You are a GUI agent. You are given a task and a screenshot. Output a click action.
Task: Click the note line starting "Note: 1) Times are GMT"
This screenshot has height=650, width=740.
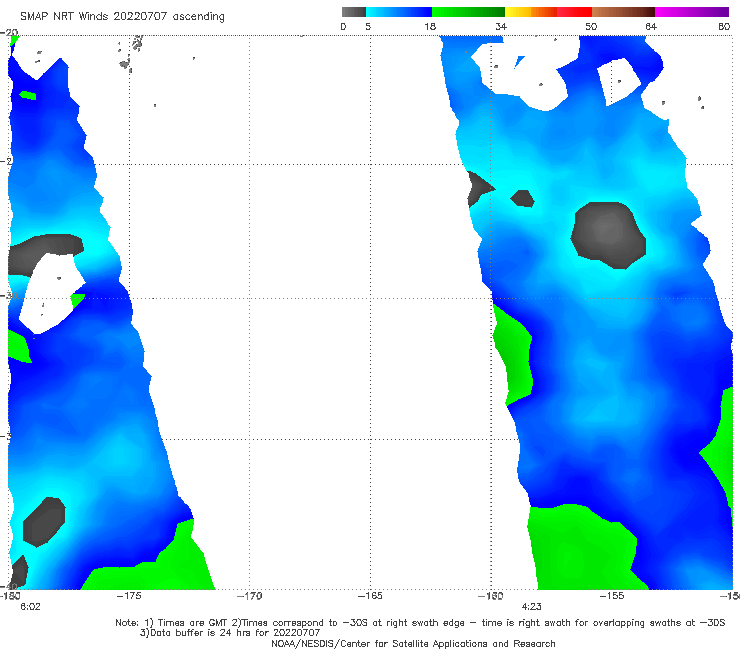(x=420, y=623)
